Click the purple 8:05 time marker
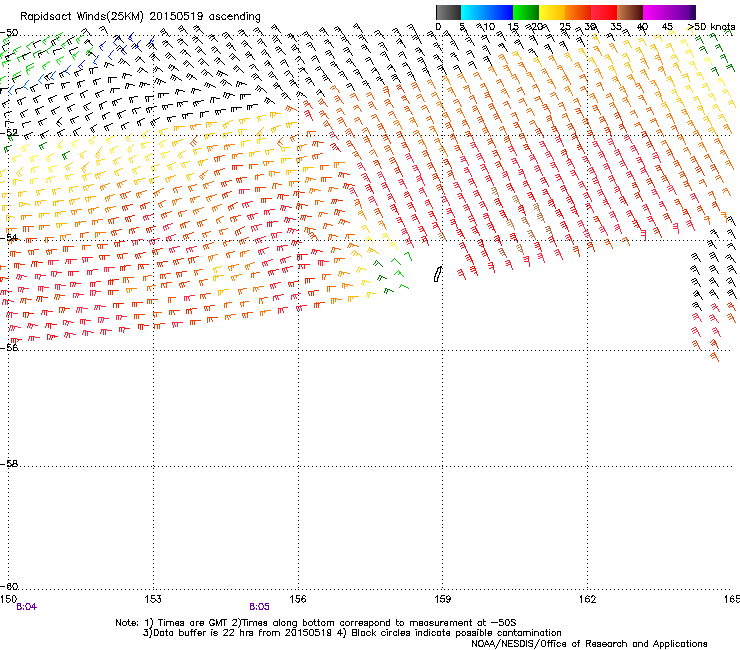This screenshot has height=650, width=740. coord(260,607)
